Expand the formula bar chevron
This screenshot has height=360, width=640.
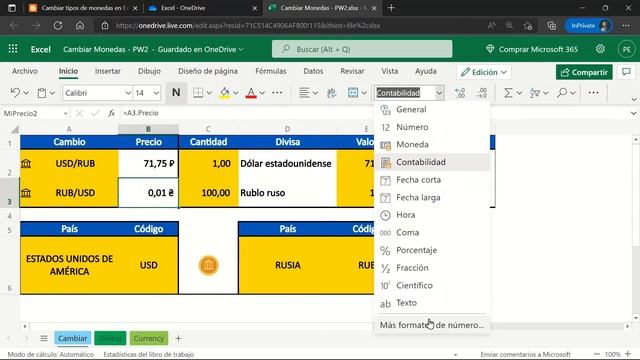[633, 113]
